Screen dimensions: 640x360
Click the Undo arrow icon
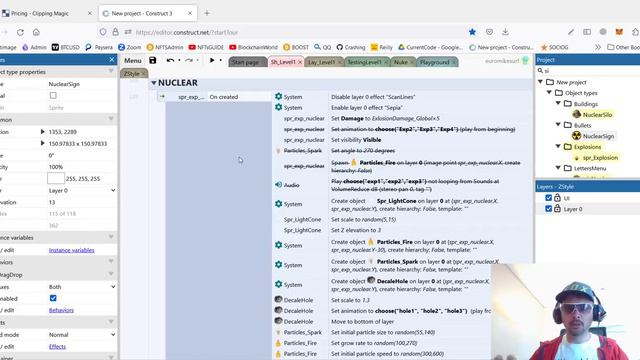(170, 60)
